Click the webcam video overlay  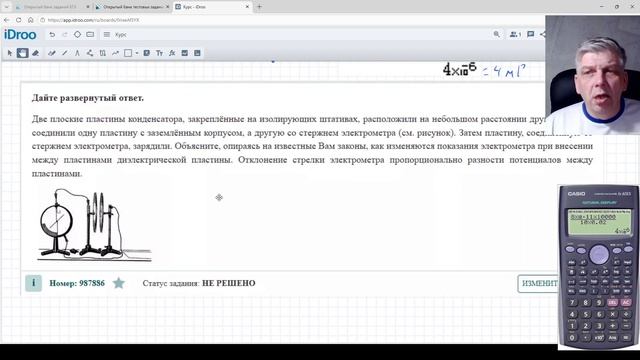click(x=593, y=75)
